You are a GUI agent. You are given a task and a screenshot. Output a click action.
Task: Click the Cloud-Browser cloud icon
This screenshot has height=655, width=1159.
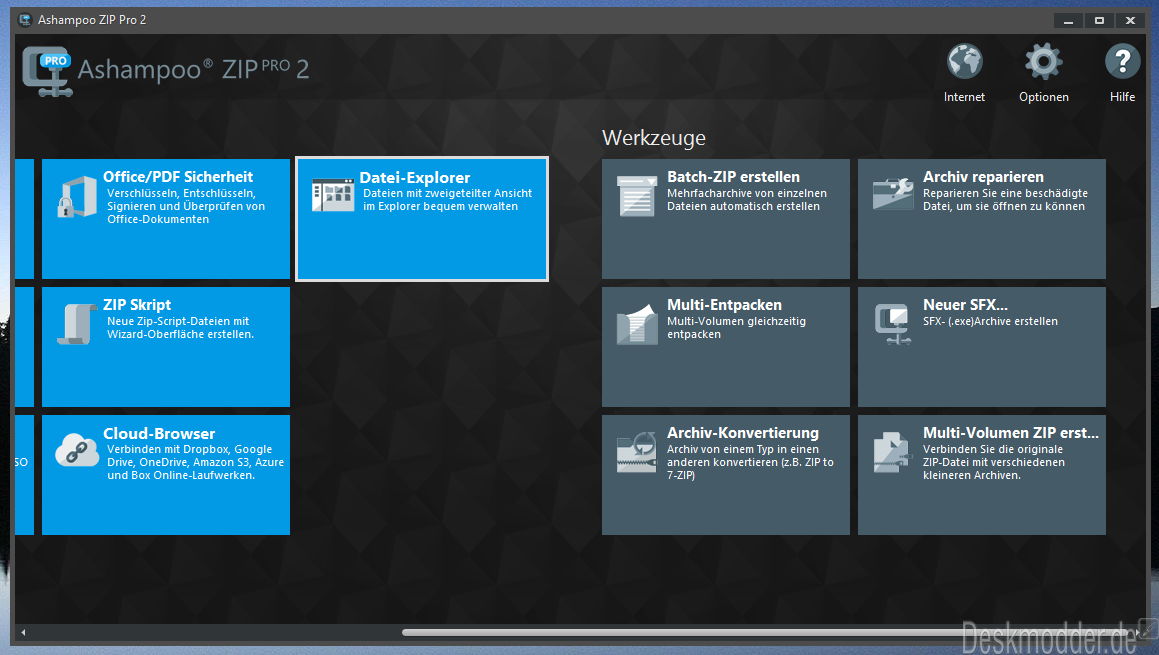coord(77,449)
